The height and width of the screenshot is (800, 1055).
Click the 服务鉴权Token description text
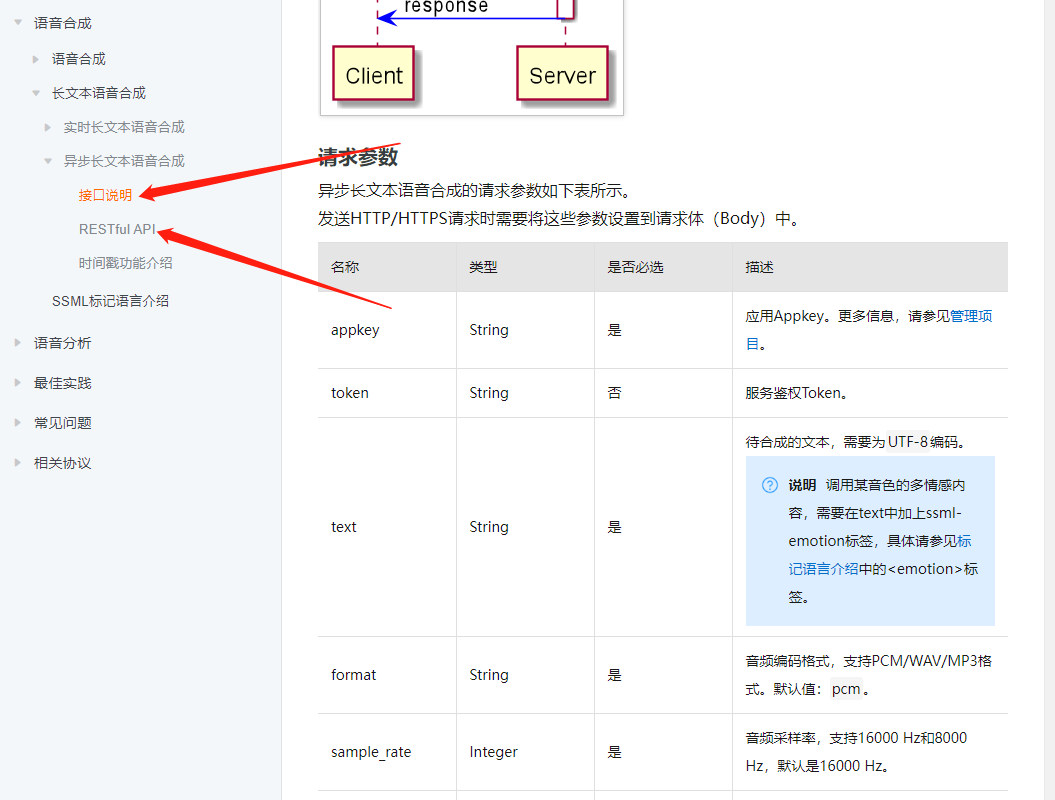pos(797,393)
